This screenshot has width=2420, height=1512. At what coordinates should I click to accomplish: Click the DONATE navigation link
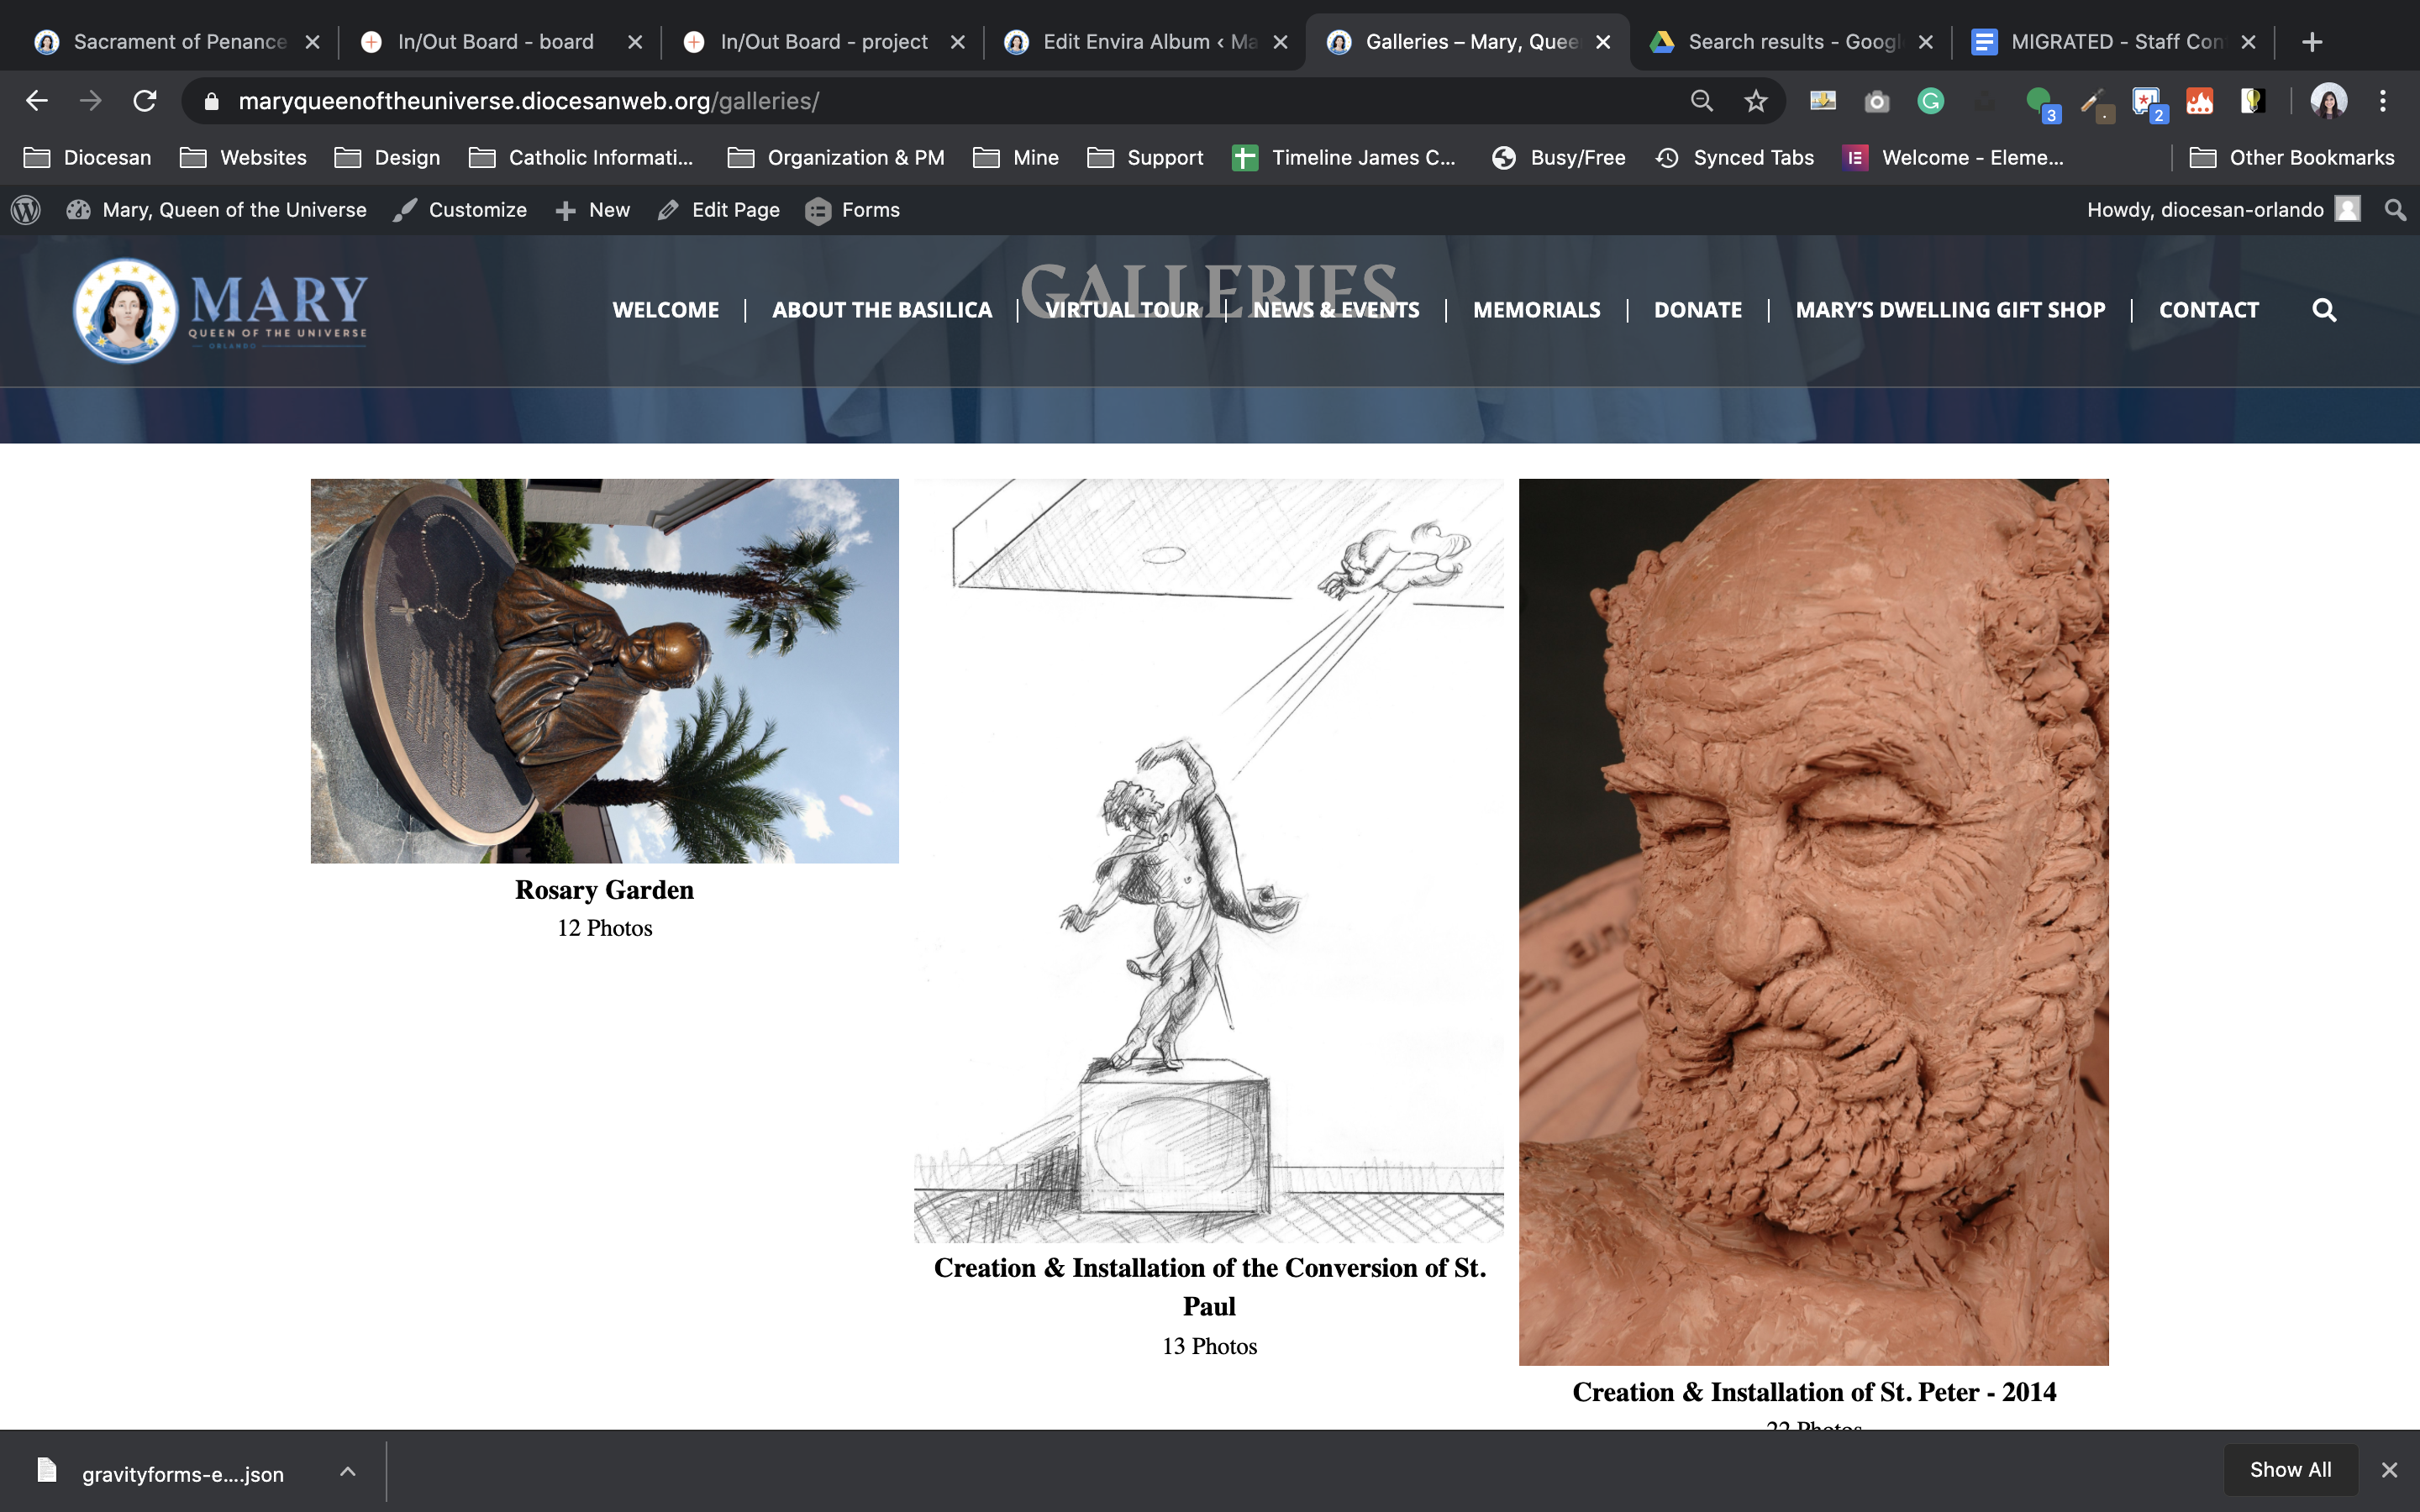(x=1697, y=310)
